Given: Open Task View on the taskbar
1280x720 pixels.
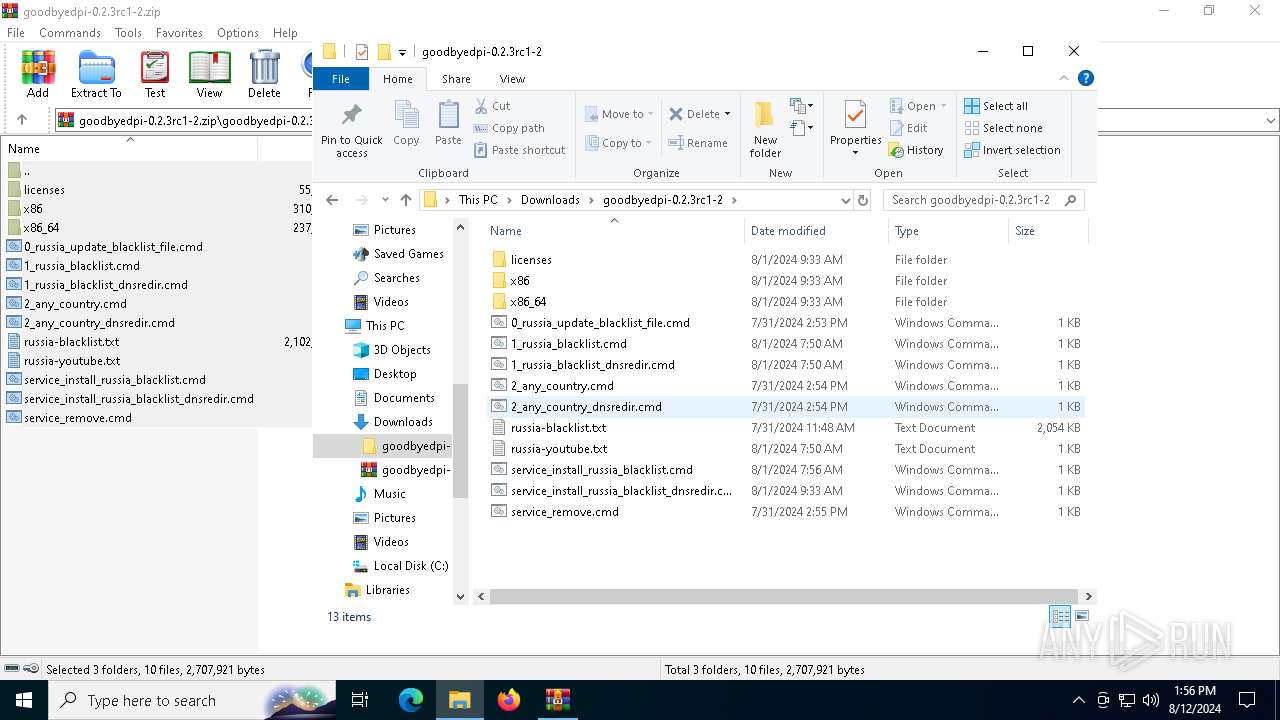Looking at the screenshot, I should pyautogui.click(x=360, y=700).
